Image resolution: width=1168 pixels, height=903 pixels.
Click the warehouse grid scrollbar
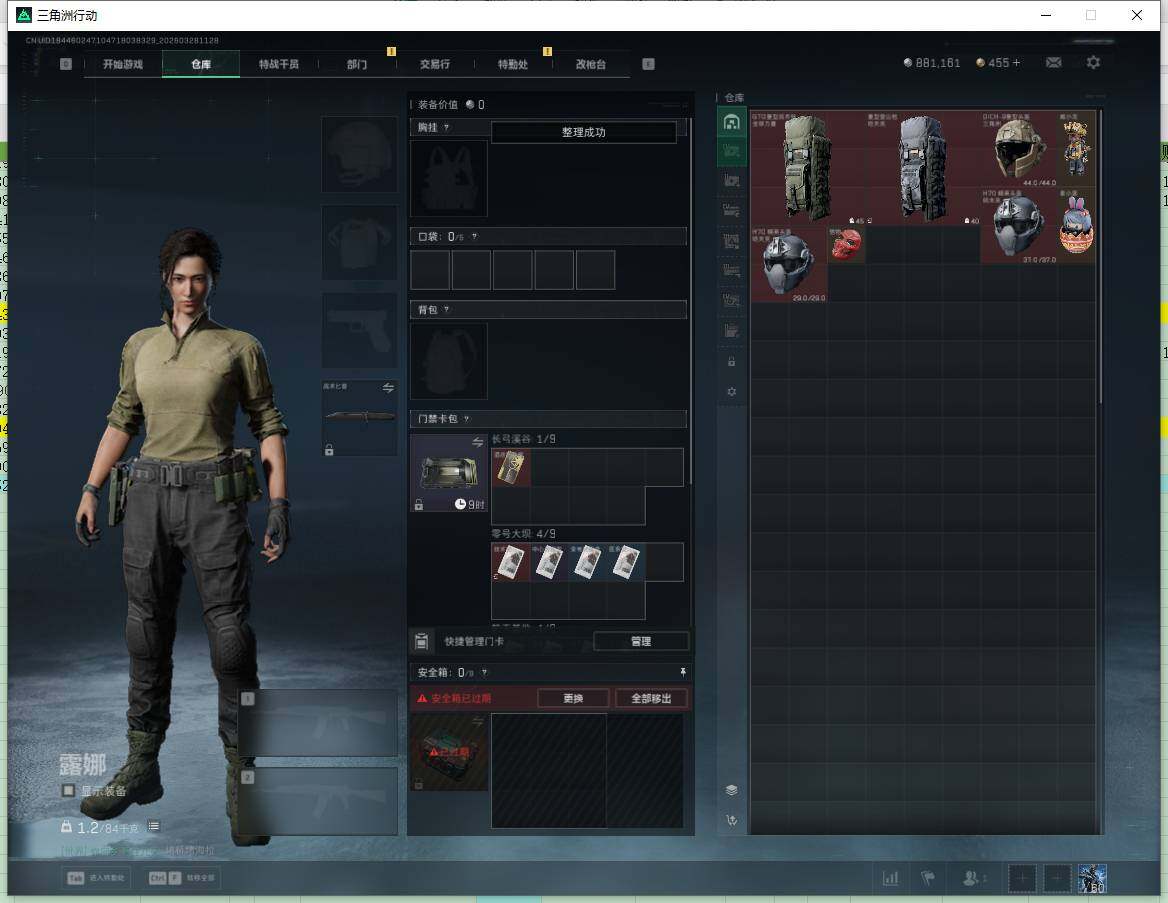(x=1099, y=257)
